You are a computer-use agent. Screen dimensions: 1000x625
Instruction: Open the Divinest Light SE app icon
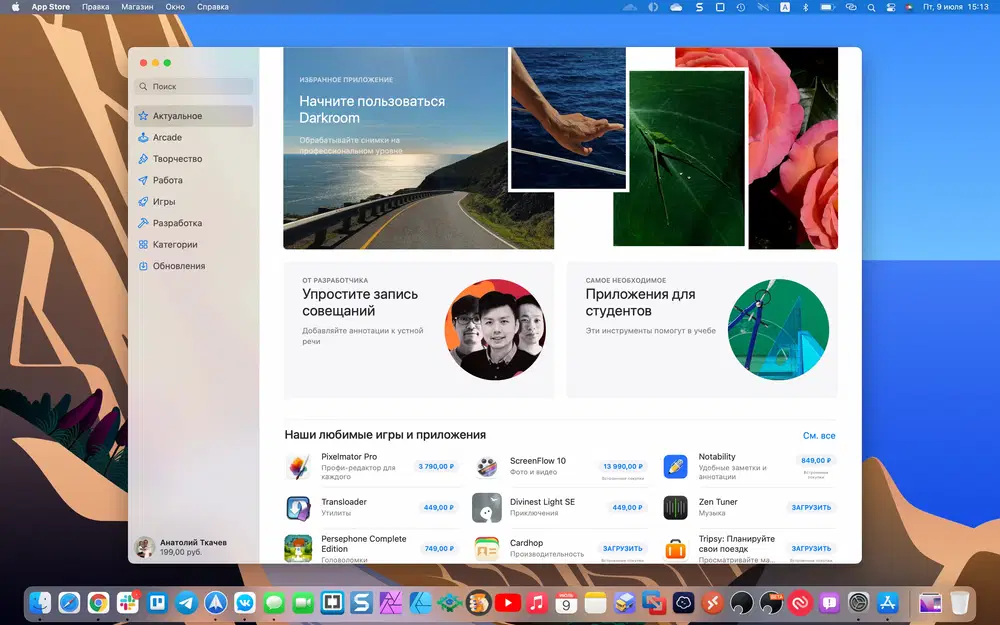click(487, 508)
